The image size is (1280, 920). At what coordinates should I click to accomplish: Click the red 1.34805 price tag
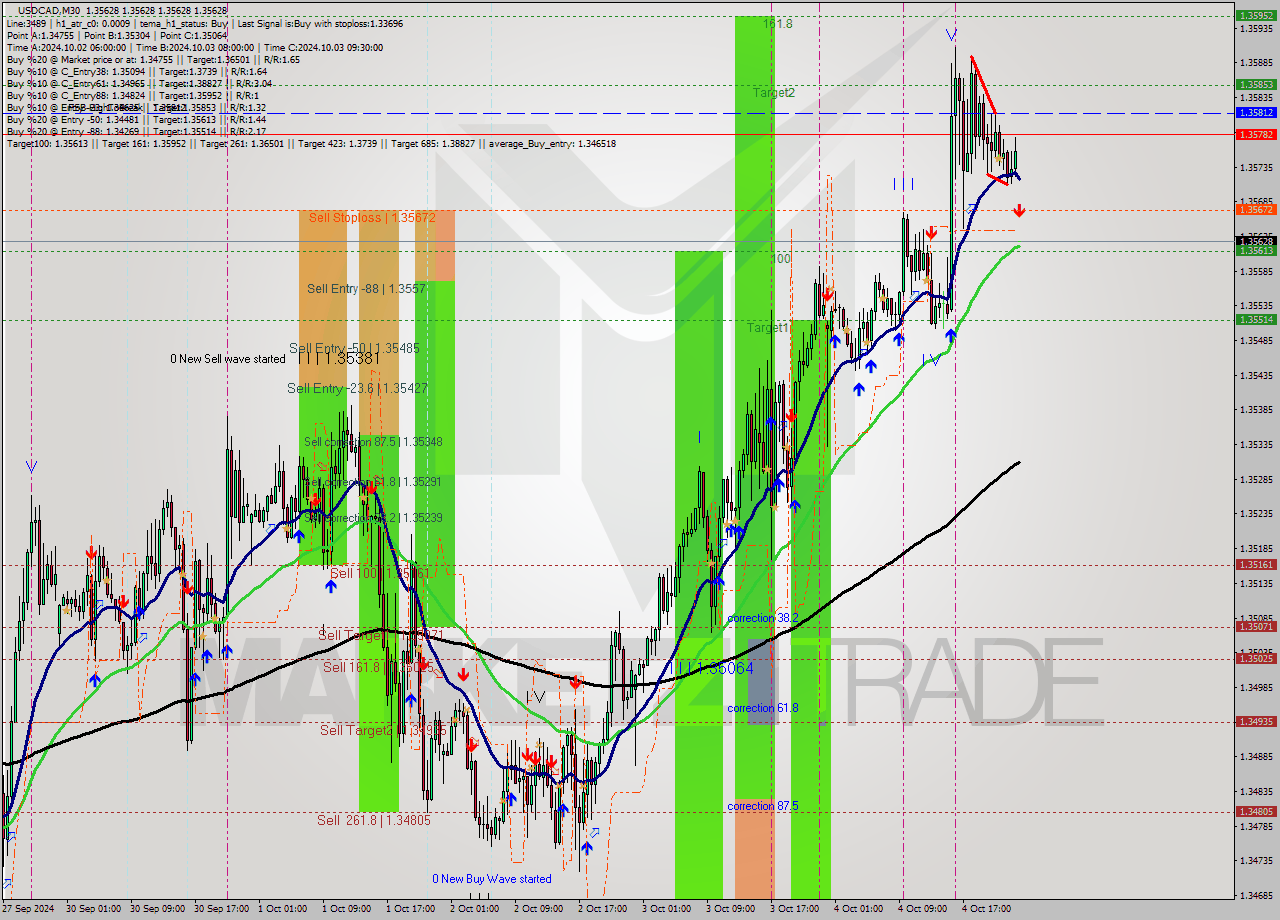coord(1255,812)
